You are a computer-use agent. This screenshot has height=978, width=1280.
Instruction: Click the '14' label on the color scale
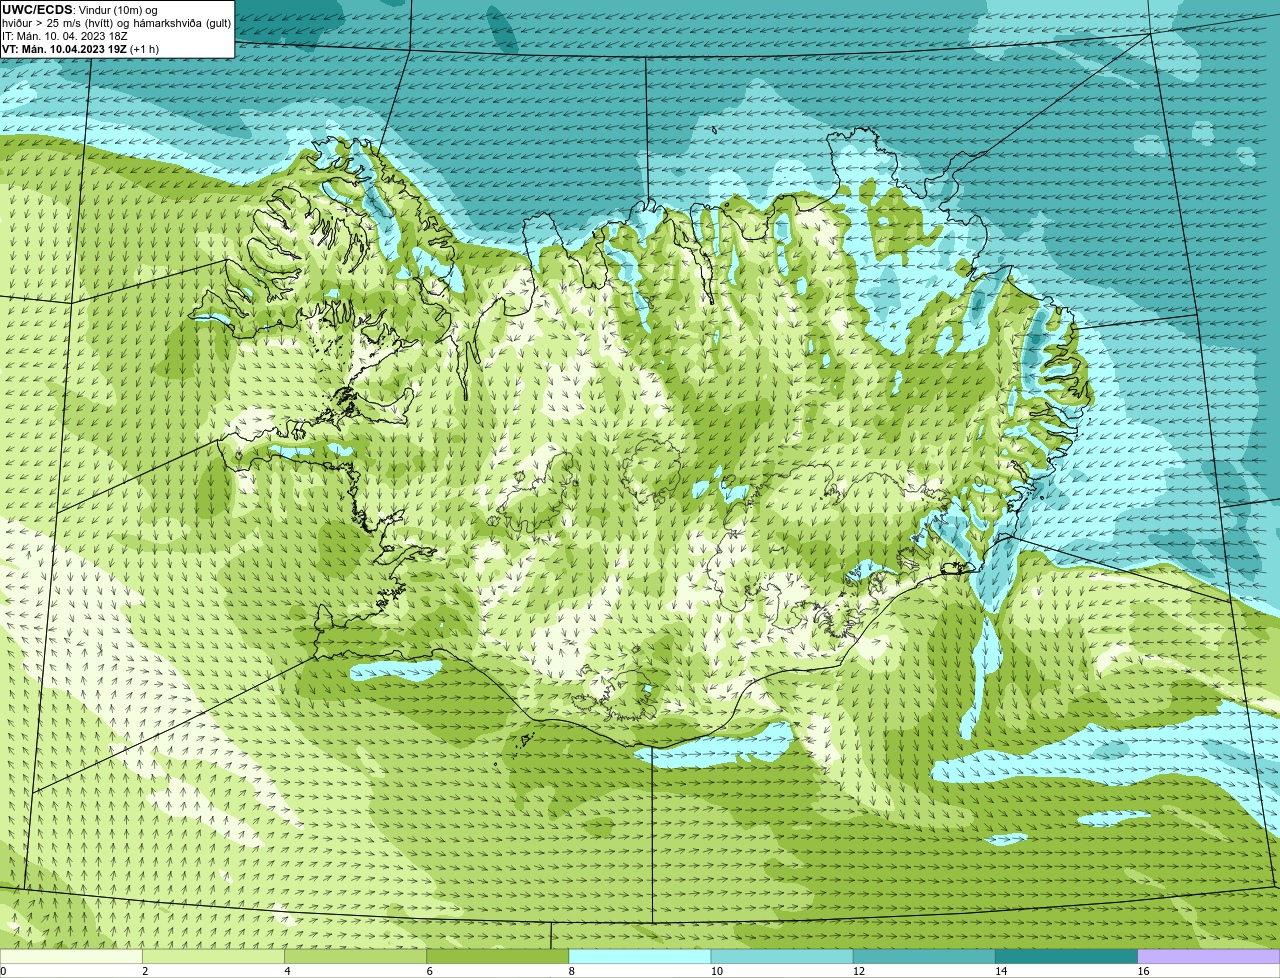(x=1001, y=971)
